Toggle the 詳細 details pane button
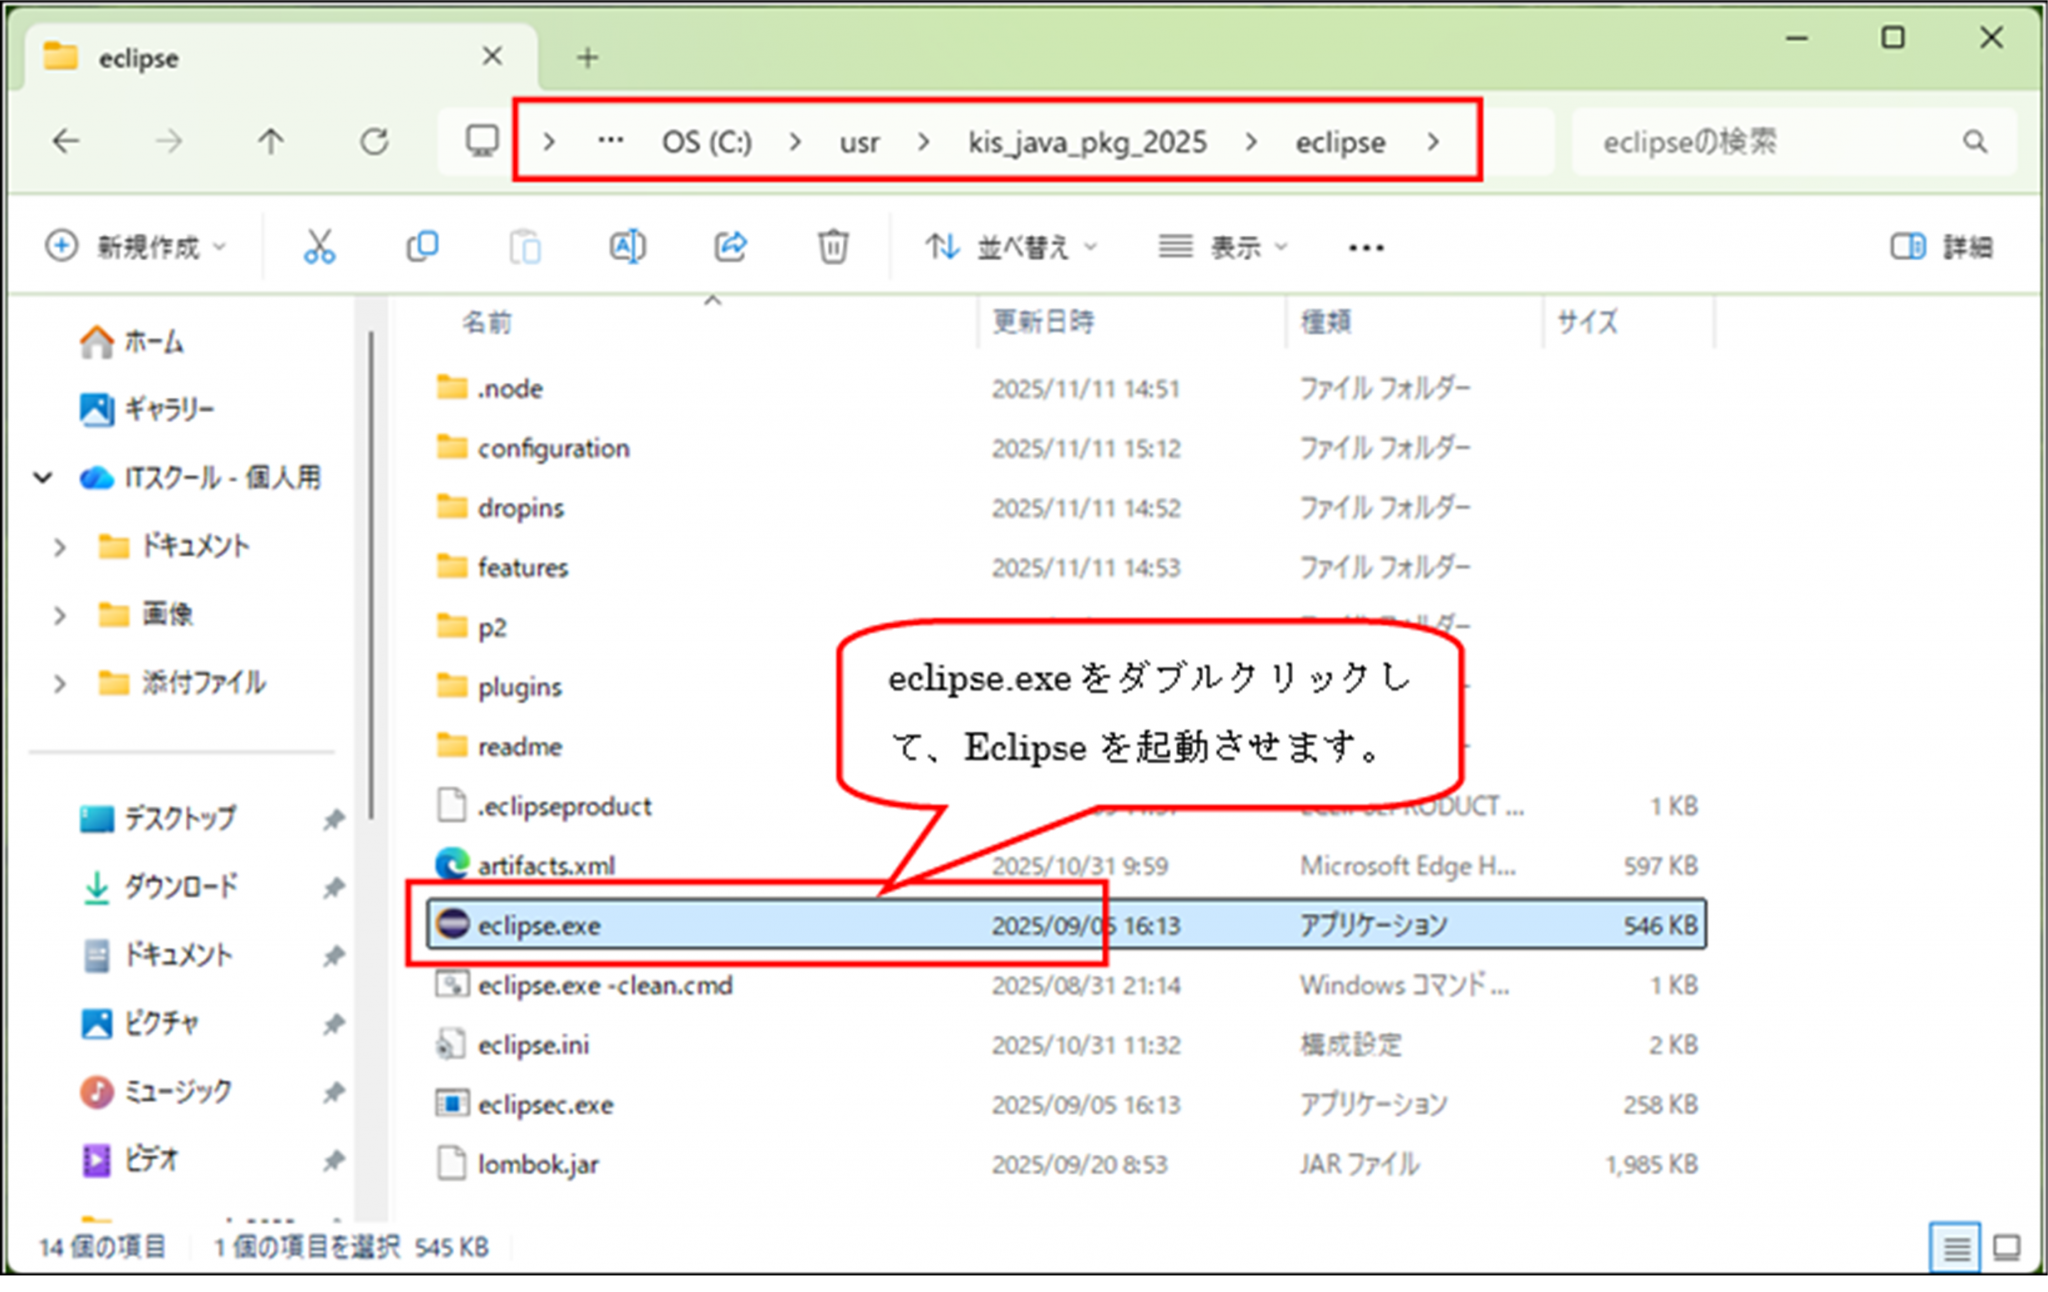Screen dimensions: 2048x1292 1941,246
